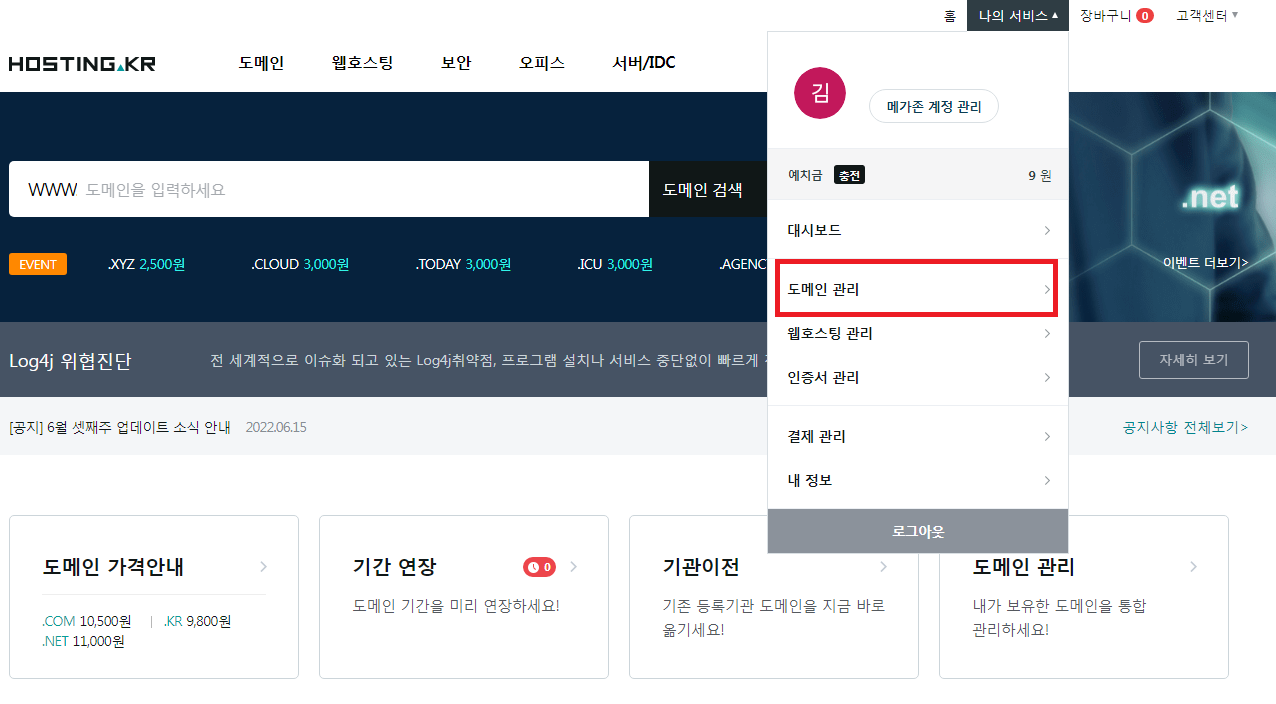This screenshot has width=1276, height=704.
Task: Click the HOSTING.KR logo
Action: point(81,62)
